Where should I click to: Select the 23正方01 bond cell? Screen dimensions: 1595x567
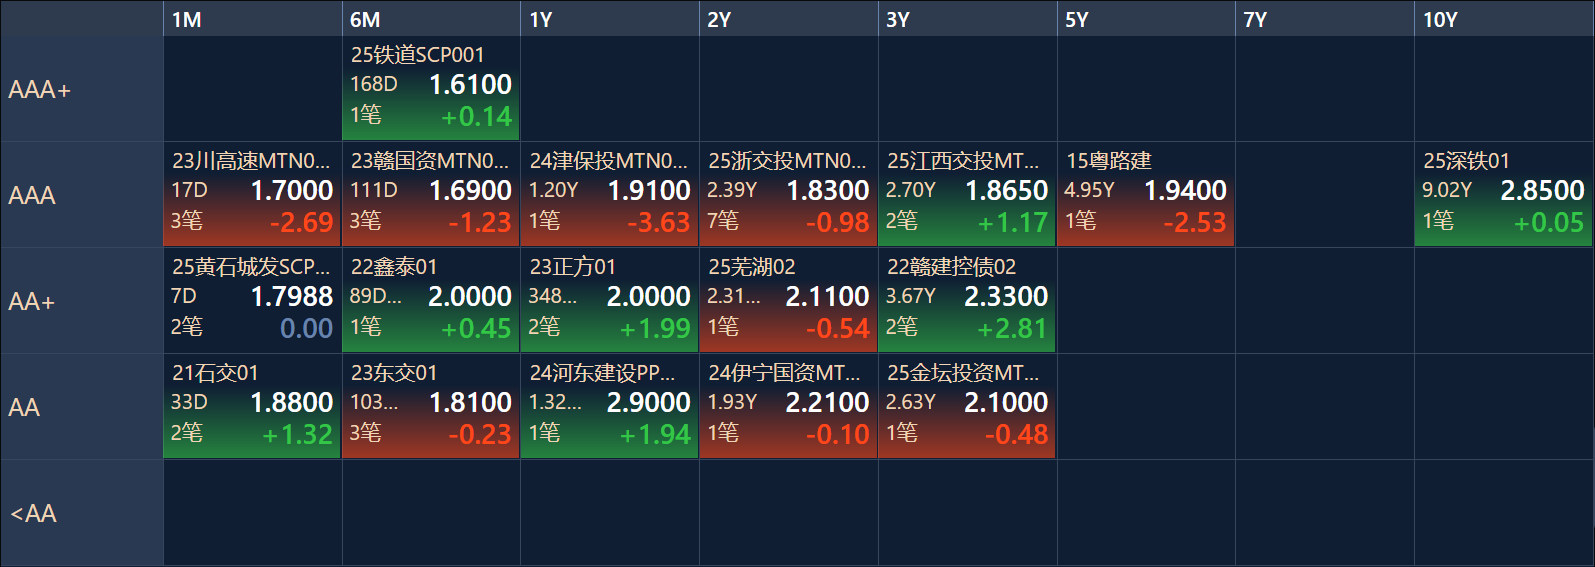(610, 301)
